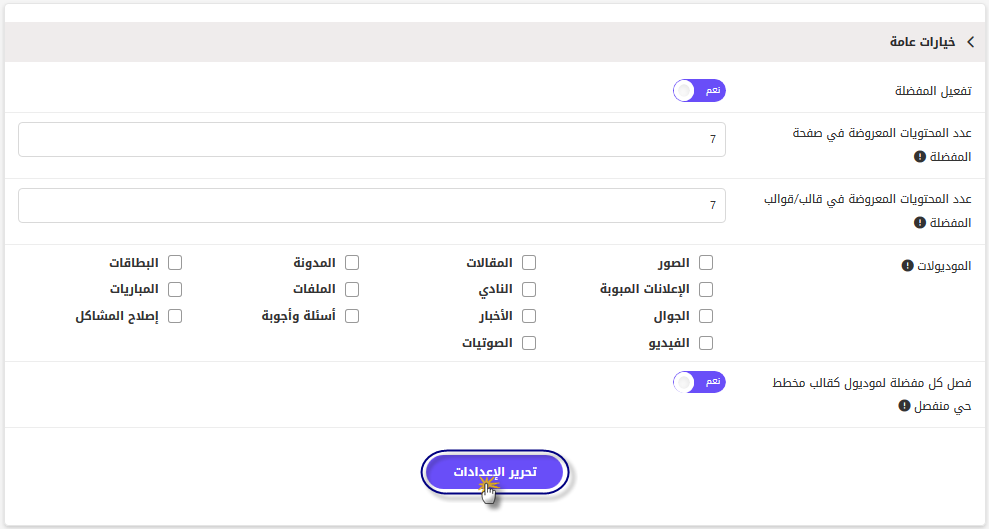Enable the الفيديو module checkbox

pyautogui.click(x=706, y=343)
